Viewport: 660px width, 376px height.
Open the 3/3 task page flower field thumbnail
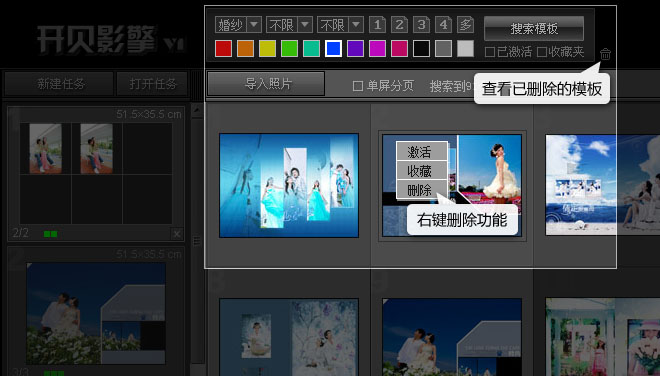pos(96,314)
